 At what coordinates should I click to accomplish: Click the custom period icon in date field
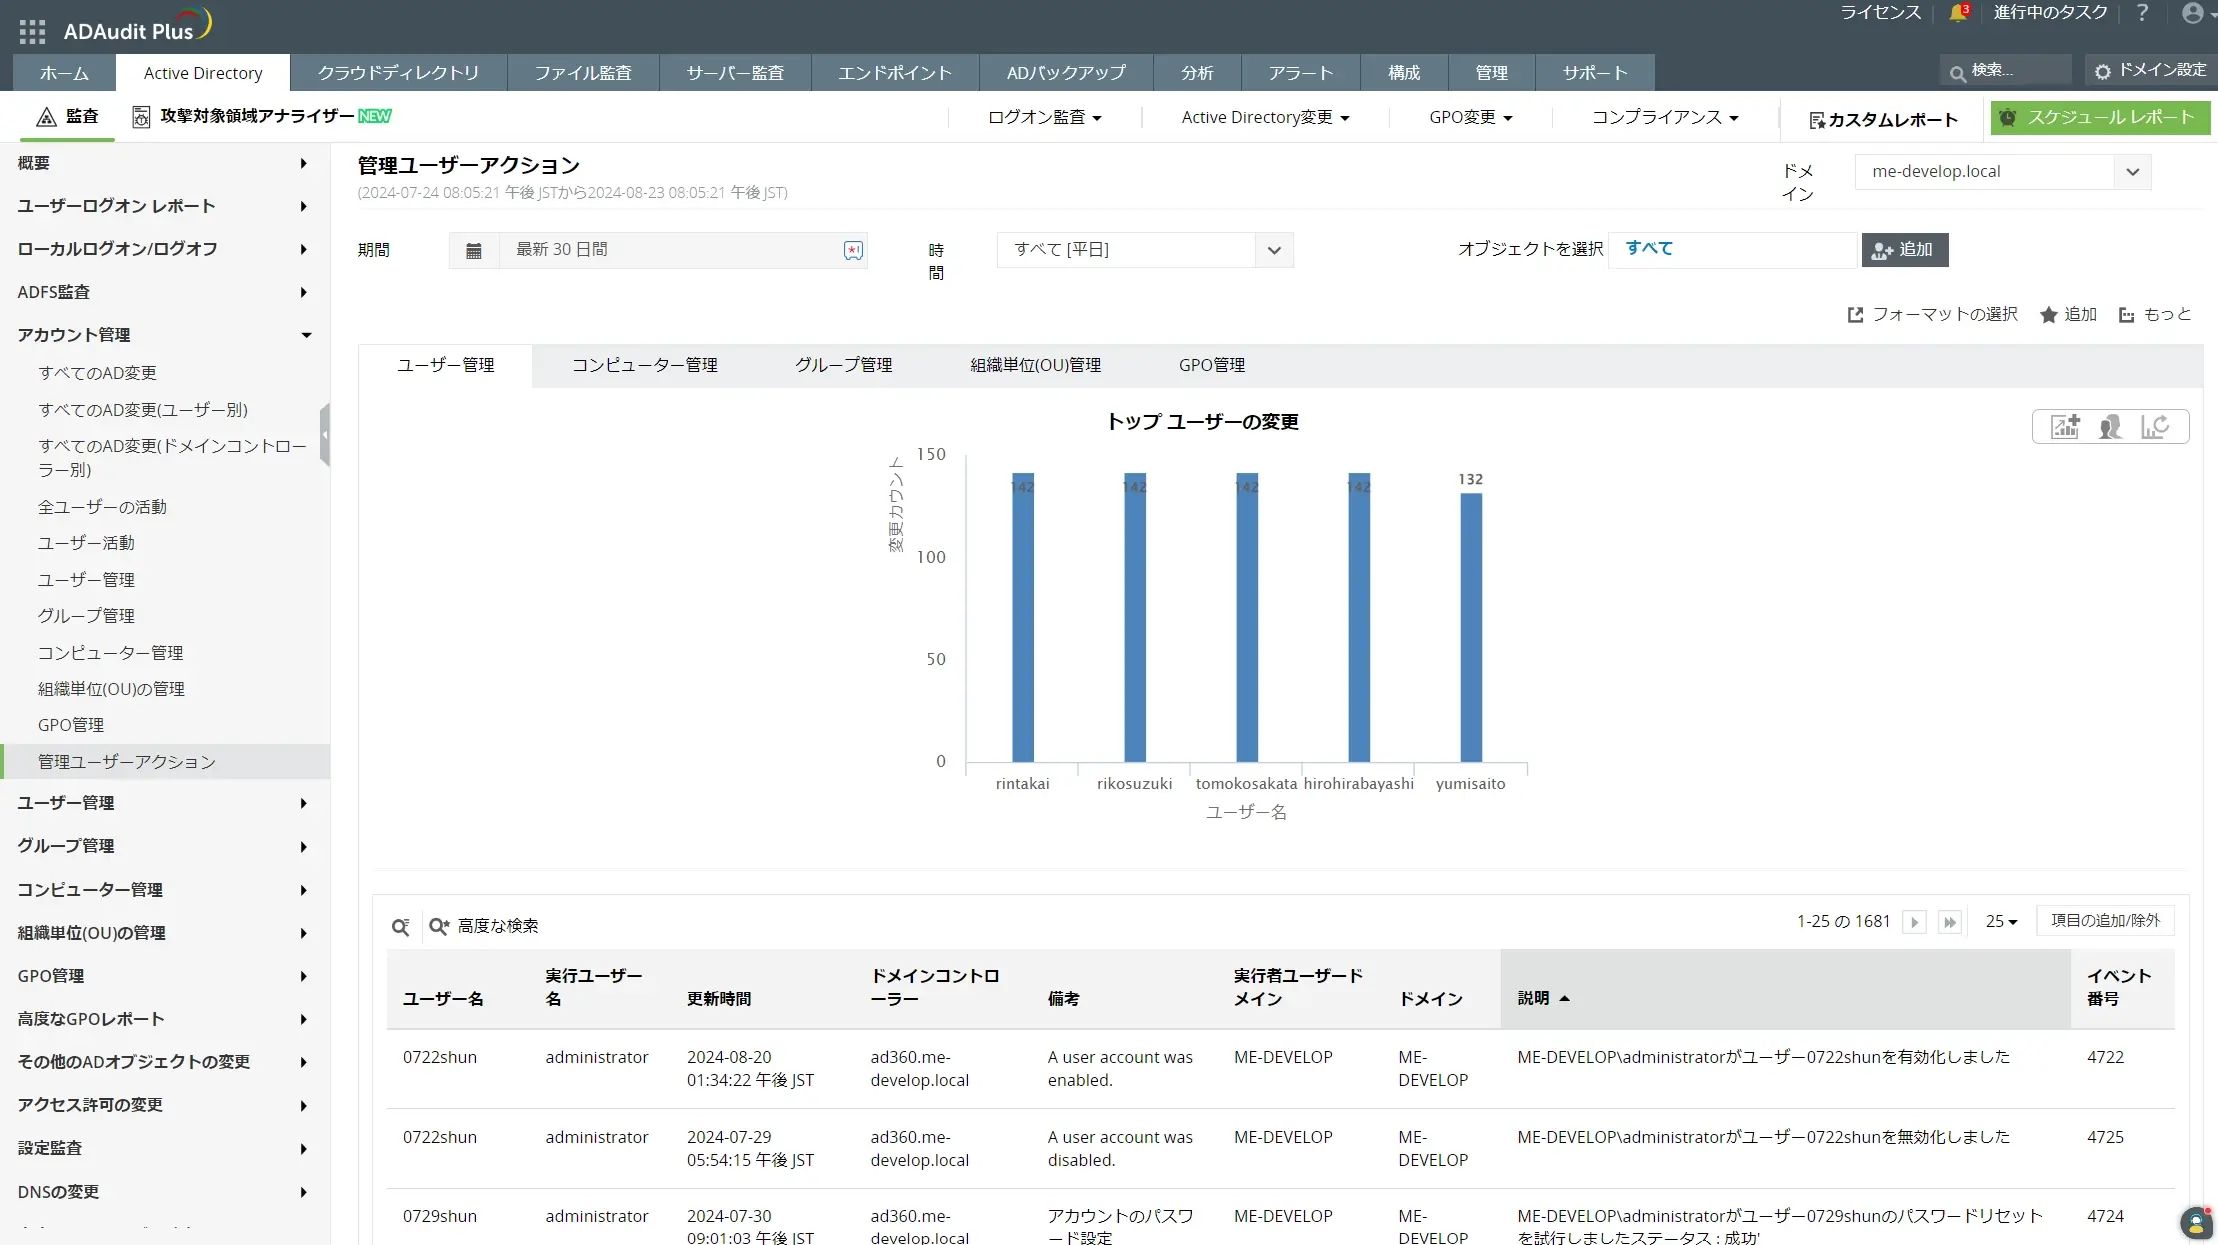coord(853,250)
